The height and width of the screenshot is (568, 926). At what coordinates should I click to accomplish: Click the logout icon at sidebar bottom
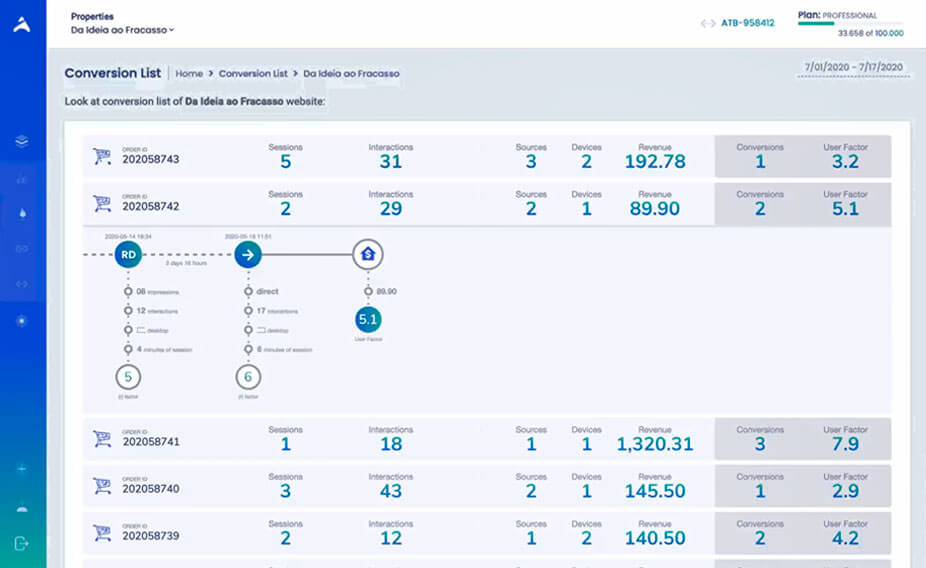pyautogui.click(x=22, y=543)
